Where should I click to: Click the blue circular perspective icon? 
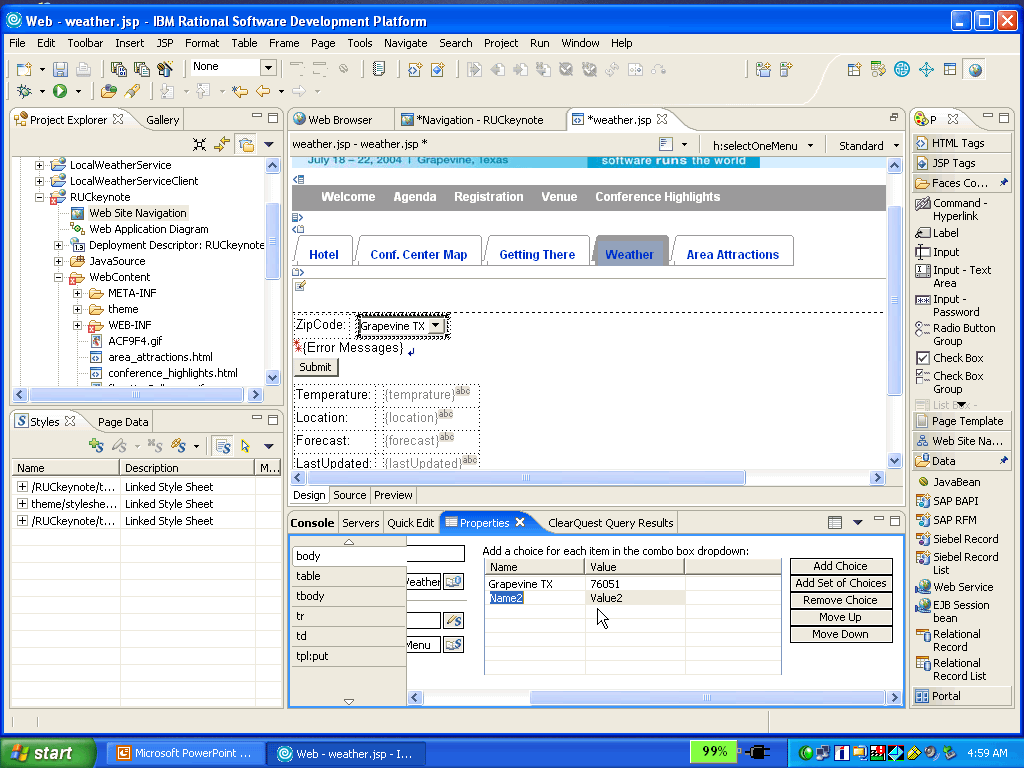(x=902, y=69)
